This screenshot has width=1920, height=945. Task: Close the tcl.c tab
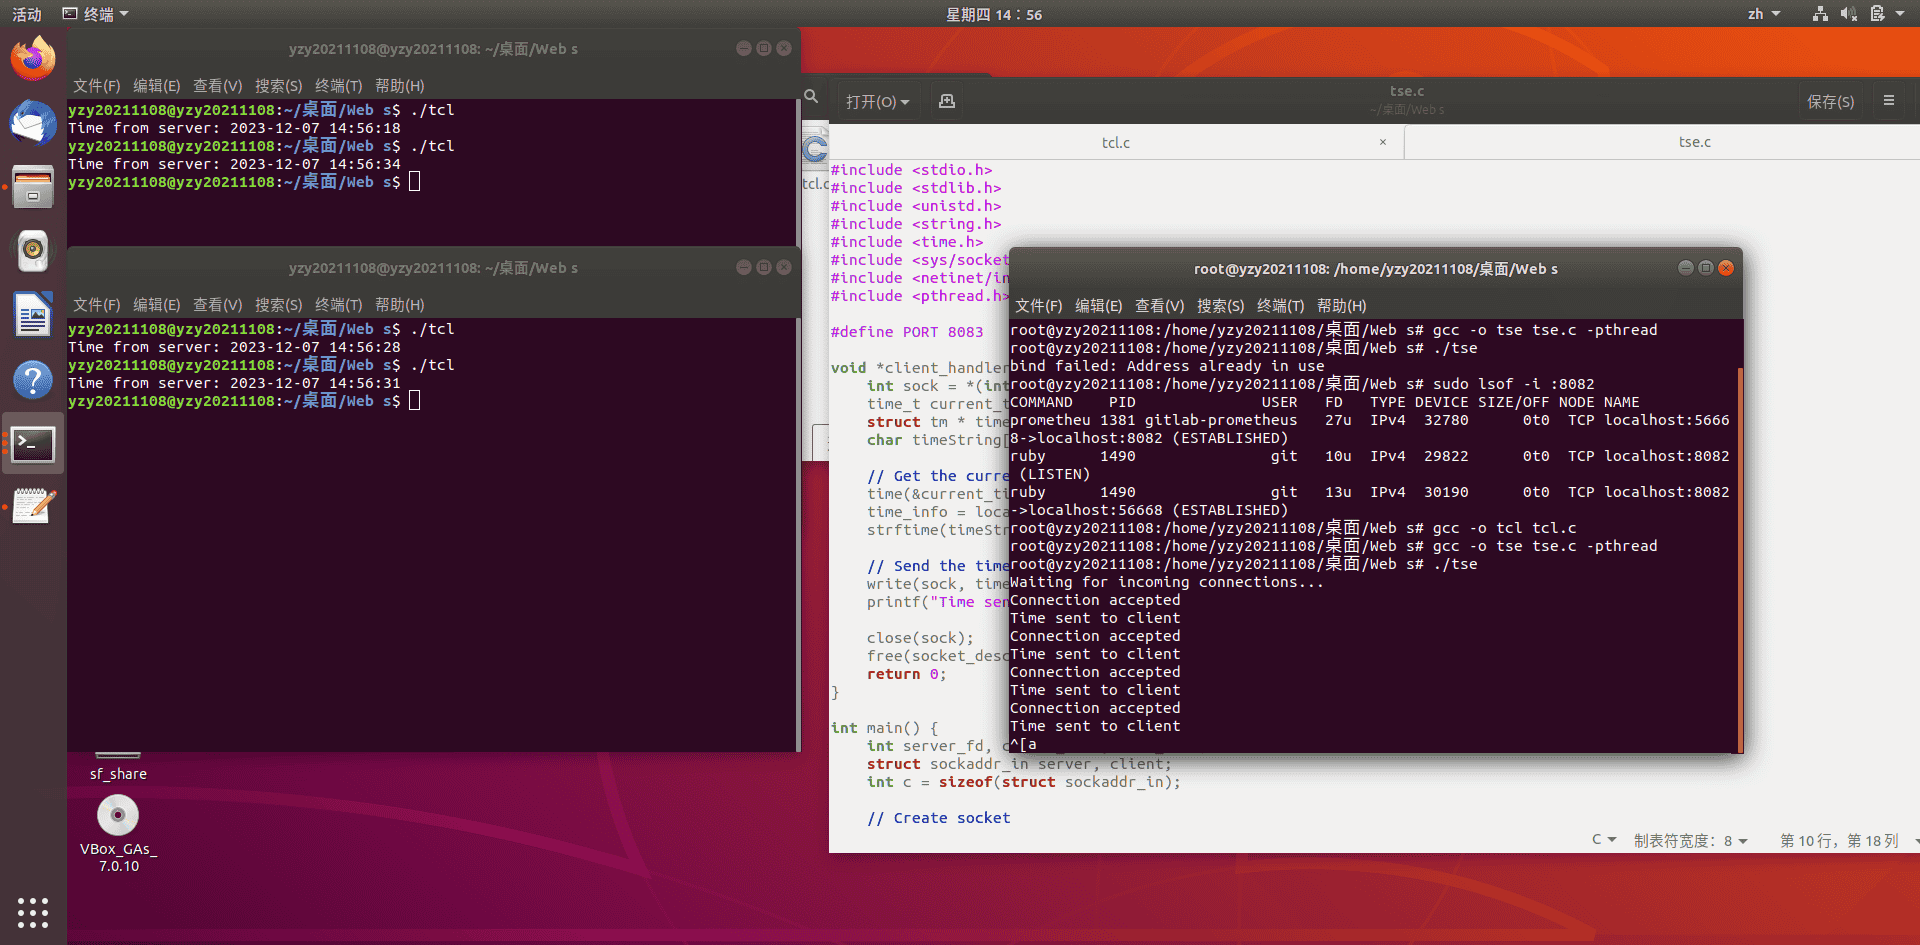1383,142
